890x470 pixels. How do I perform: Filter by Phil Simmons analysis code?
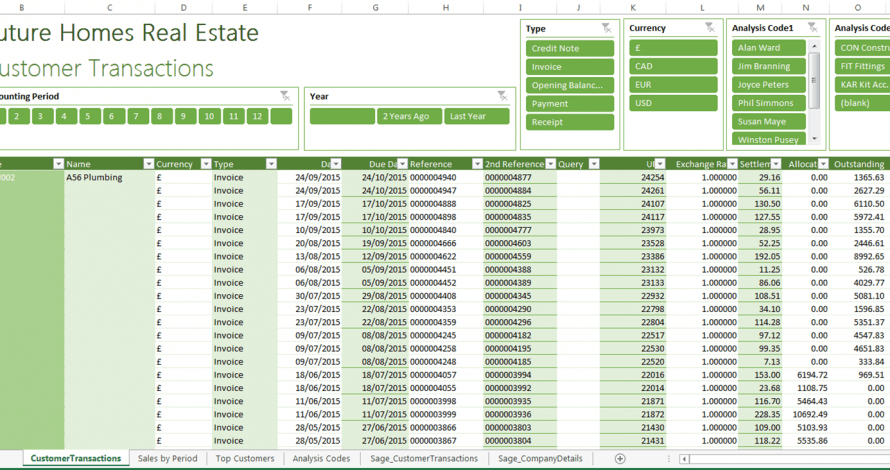[769, 103]
